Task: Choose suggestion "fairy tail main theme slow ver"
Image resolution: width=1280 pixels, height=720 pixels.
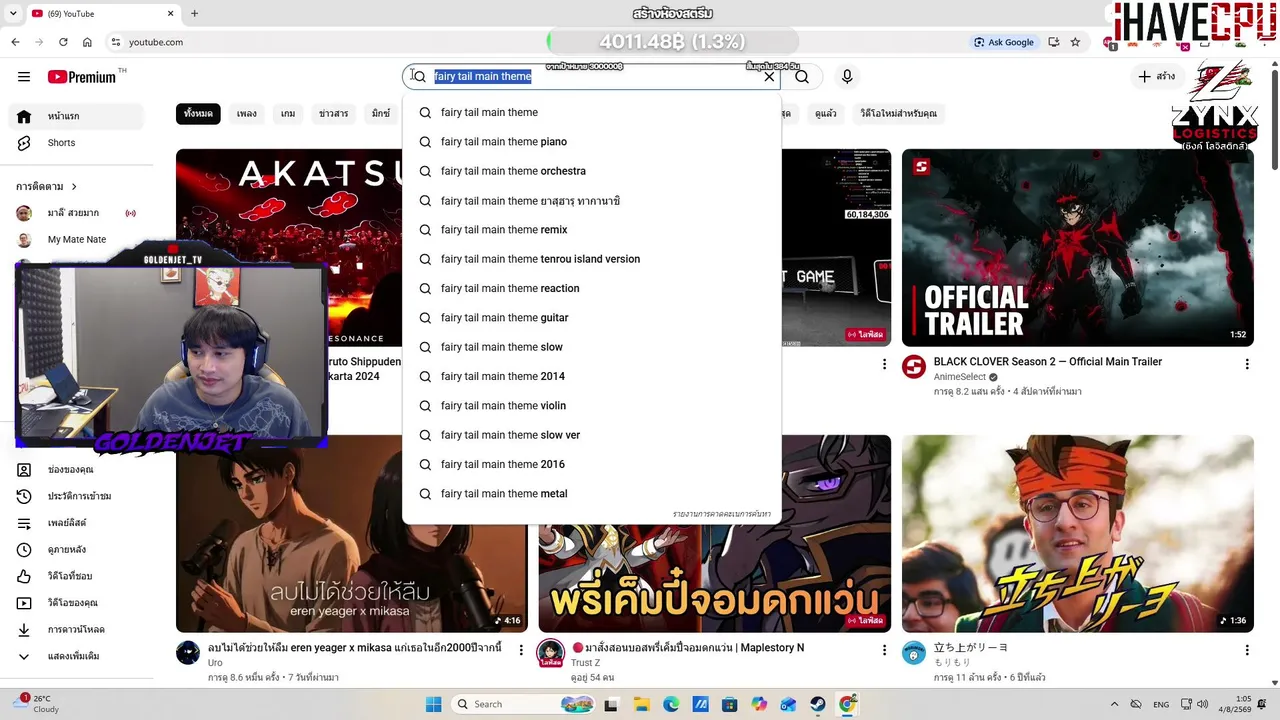Action: [591, 435]
